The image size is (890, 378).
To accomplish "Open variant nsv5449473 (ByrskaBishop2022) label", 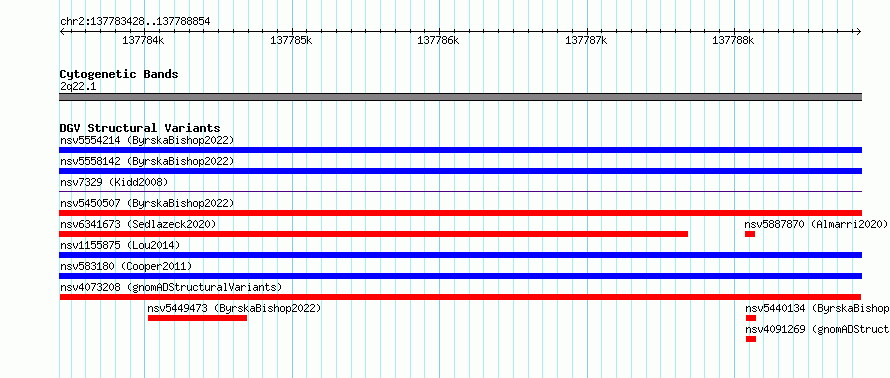I will click(x=234, y=309).
